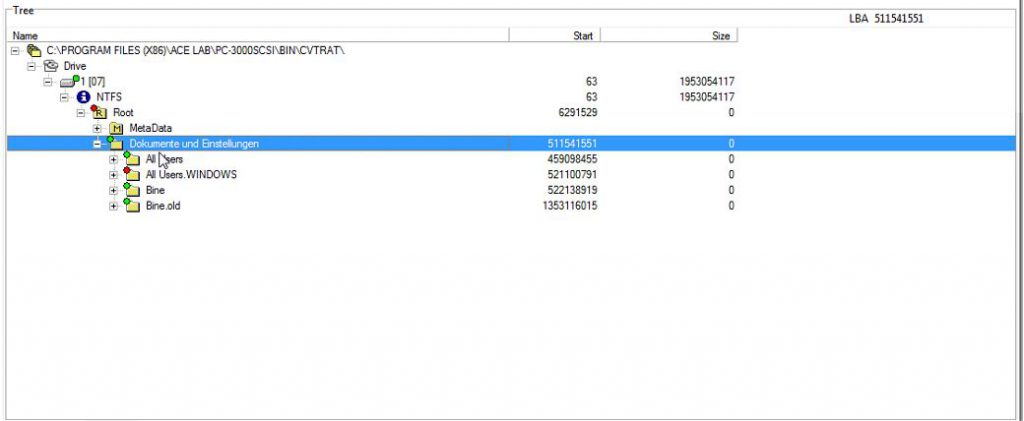
Task: Click the Root folder icon
Action: (x=100, y=113)
